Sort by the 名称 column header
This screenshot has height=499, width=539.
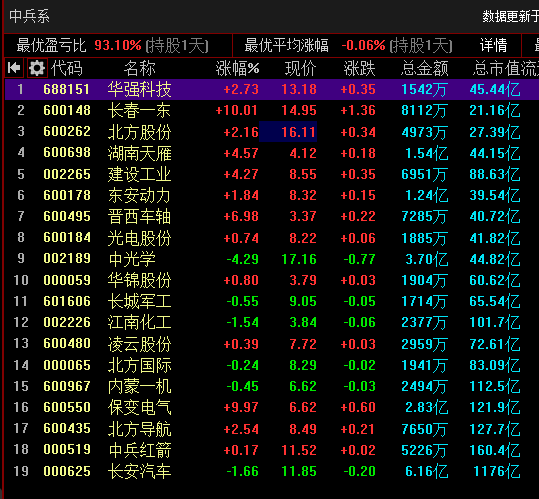(x=140, y=68)
